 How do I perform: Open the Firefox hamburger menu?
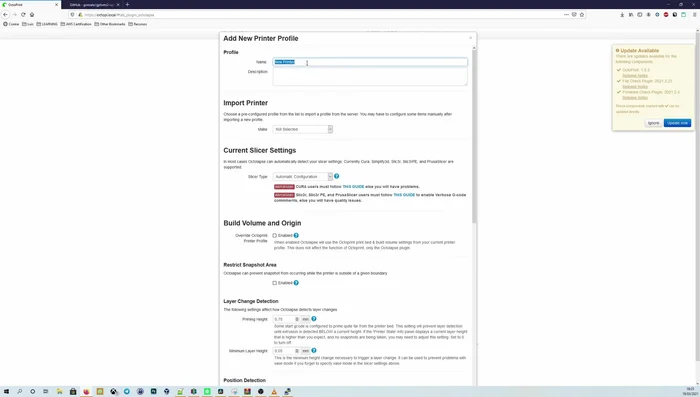pos(694,15)
